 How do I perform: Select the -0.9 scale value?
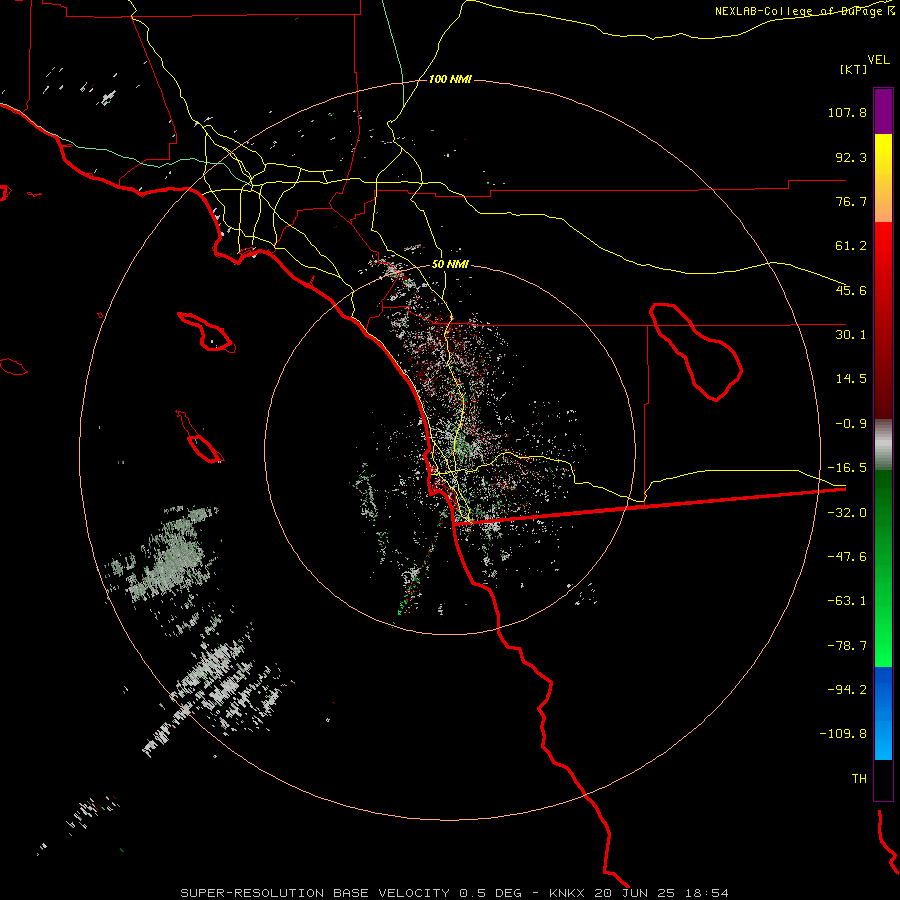[851, 424]
